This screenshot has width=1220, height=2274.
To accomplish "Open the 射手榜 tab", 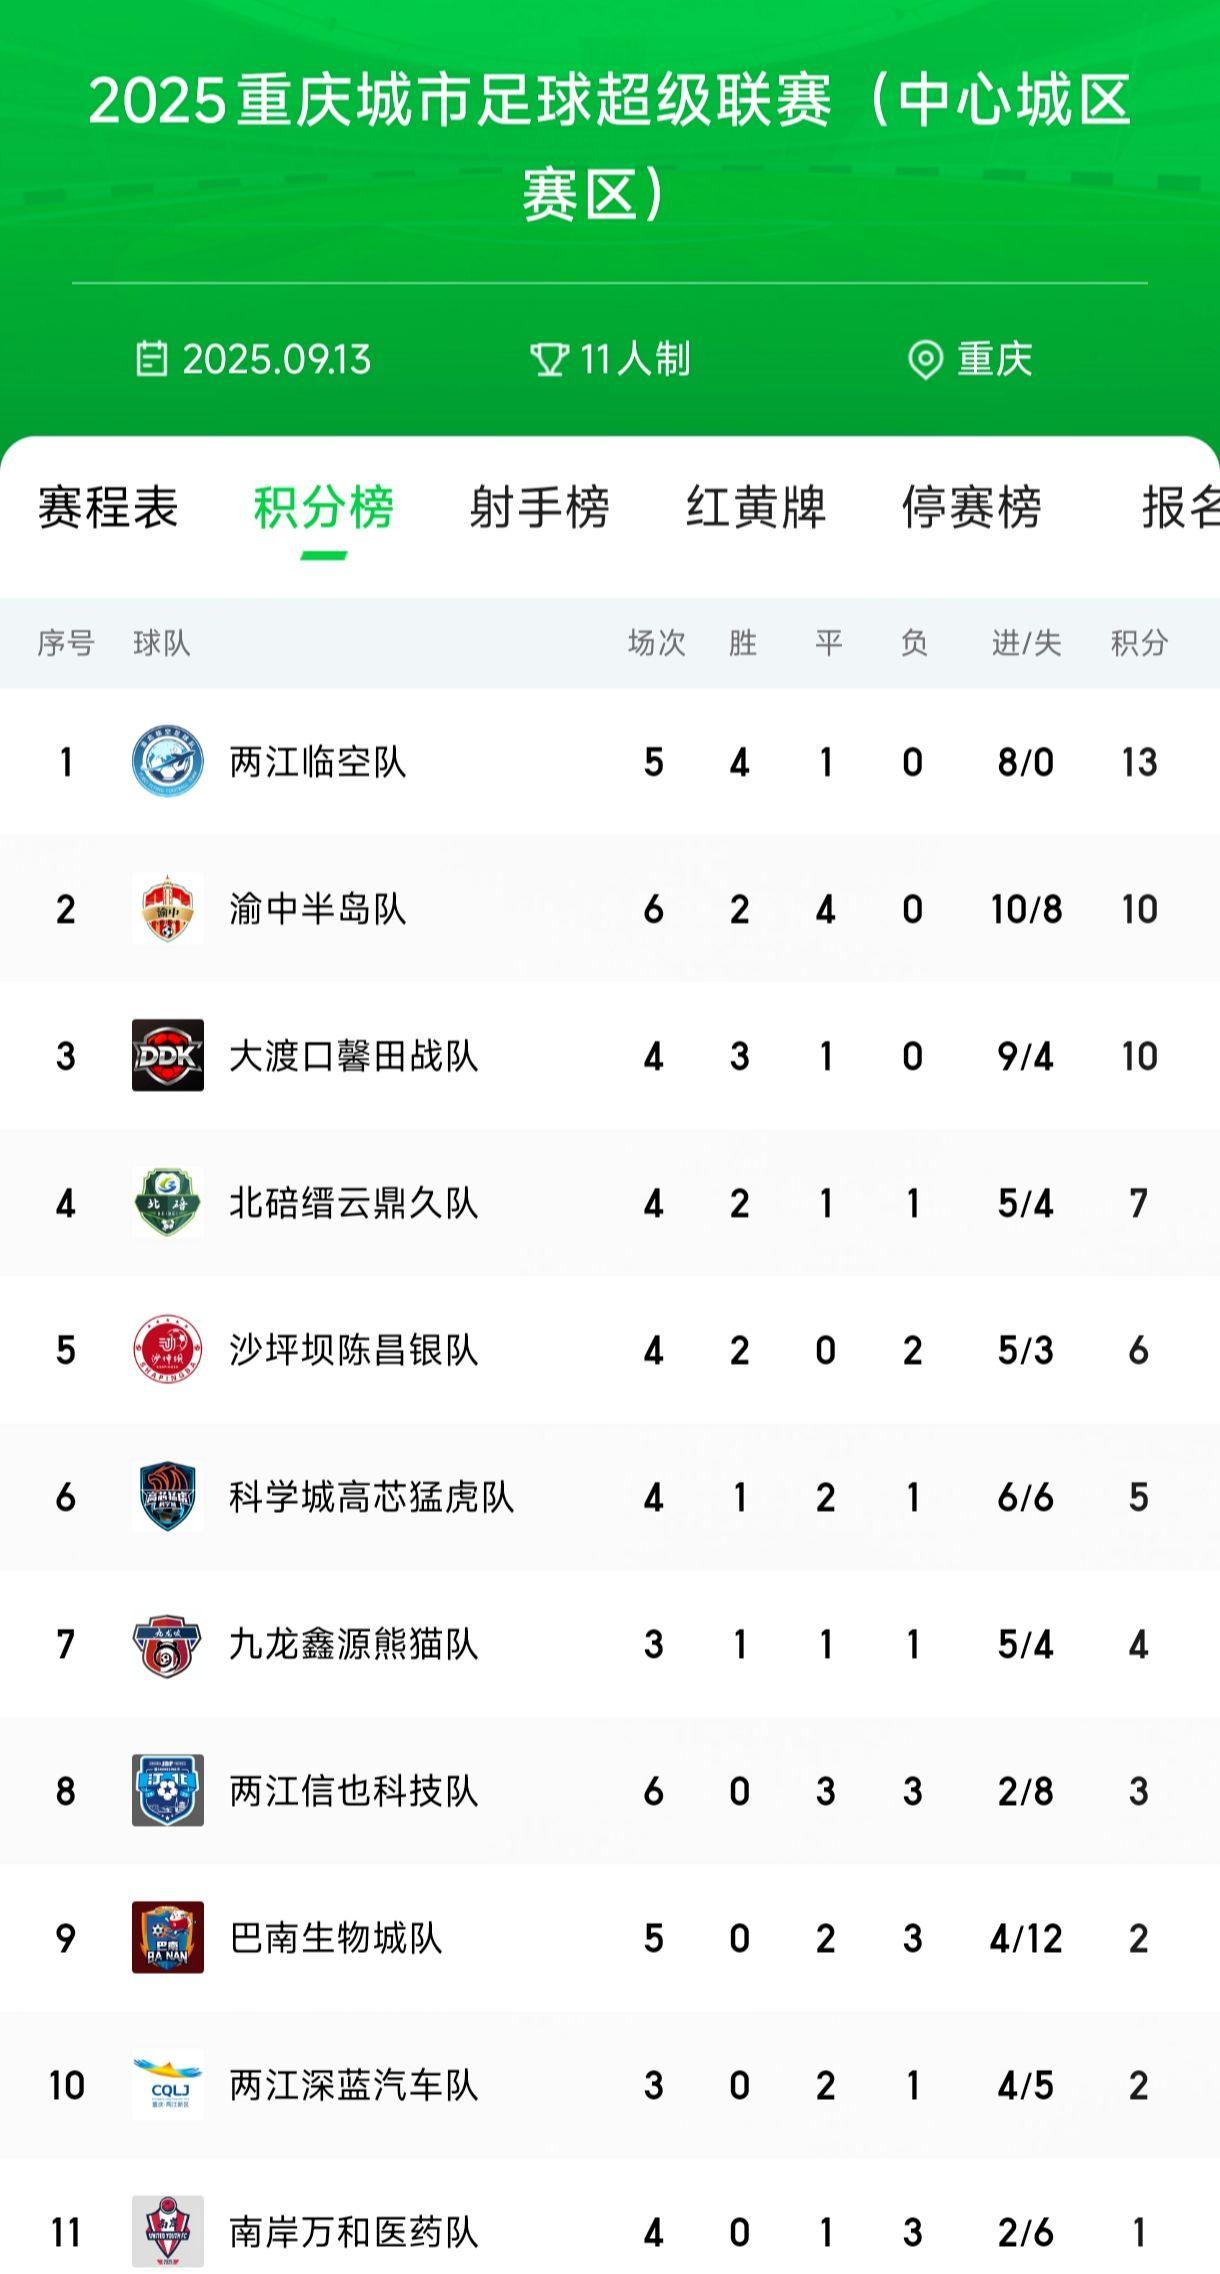I will point(540,507).
